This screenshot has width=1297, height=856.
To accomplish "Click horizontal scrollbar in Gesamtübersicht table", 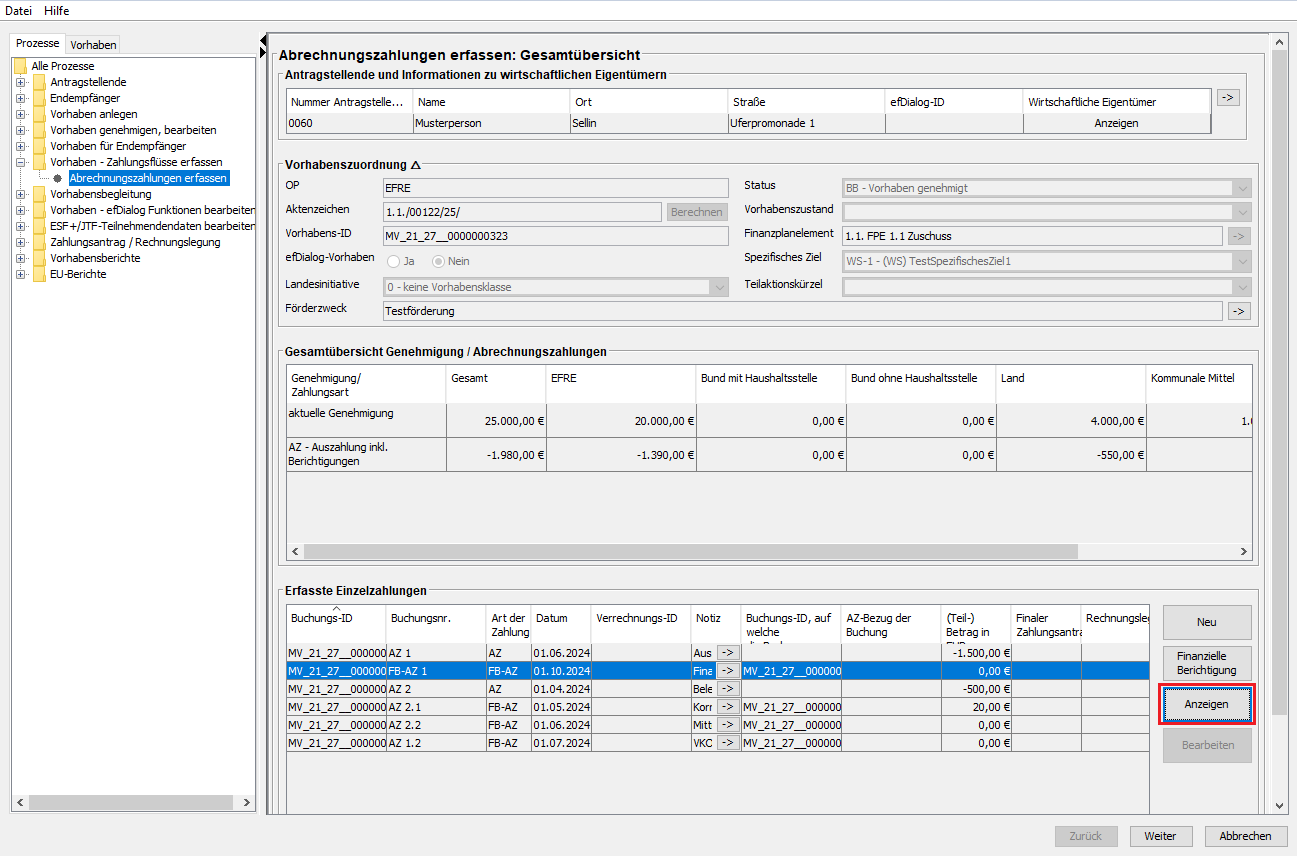I will coord(690,552).
